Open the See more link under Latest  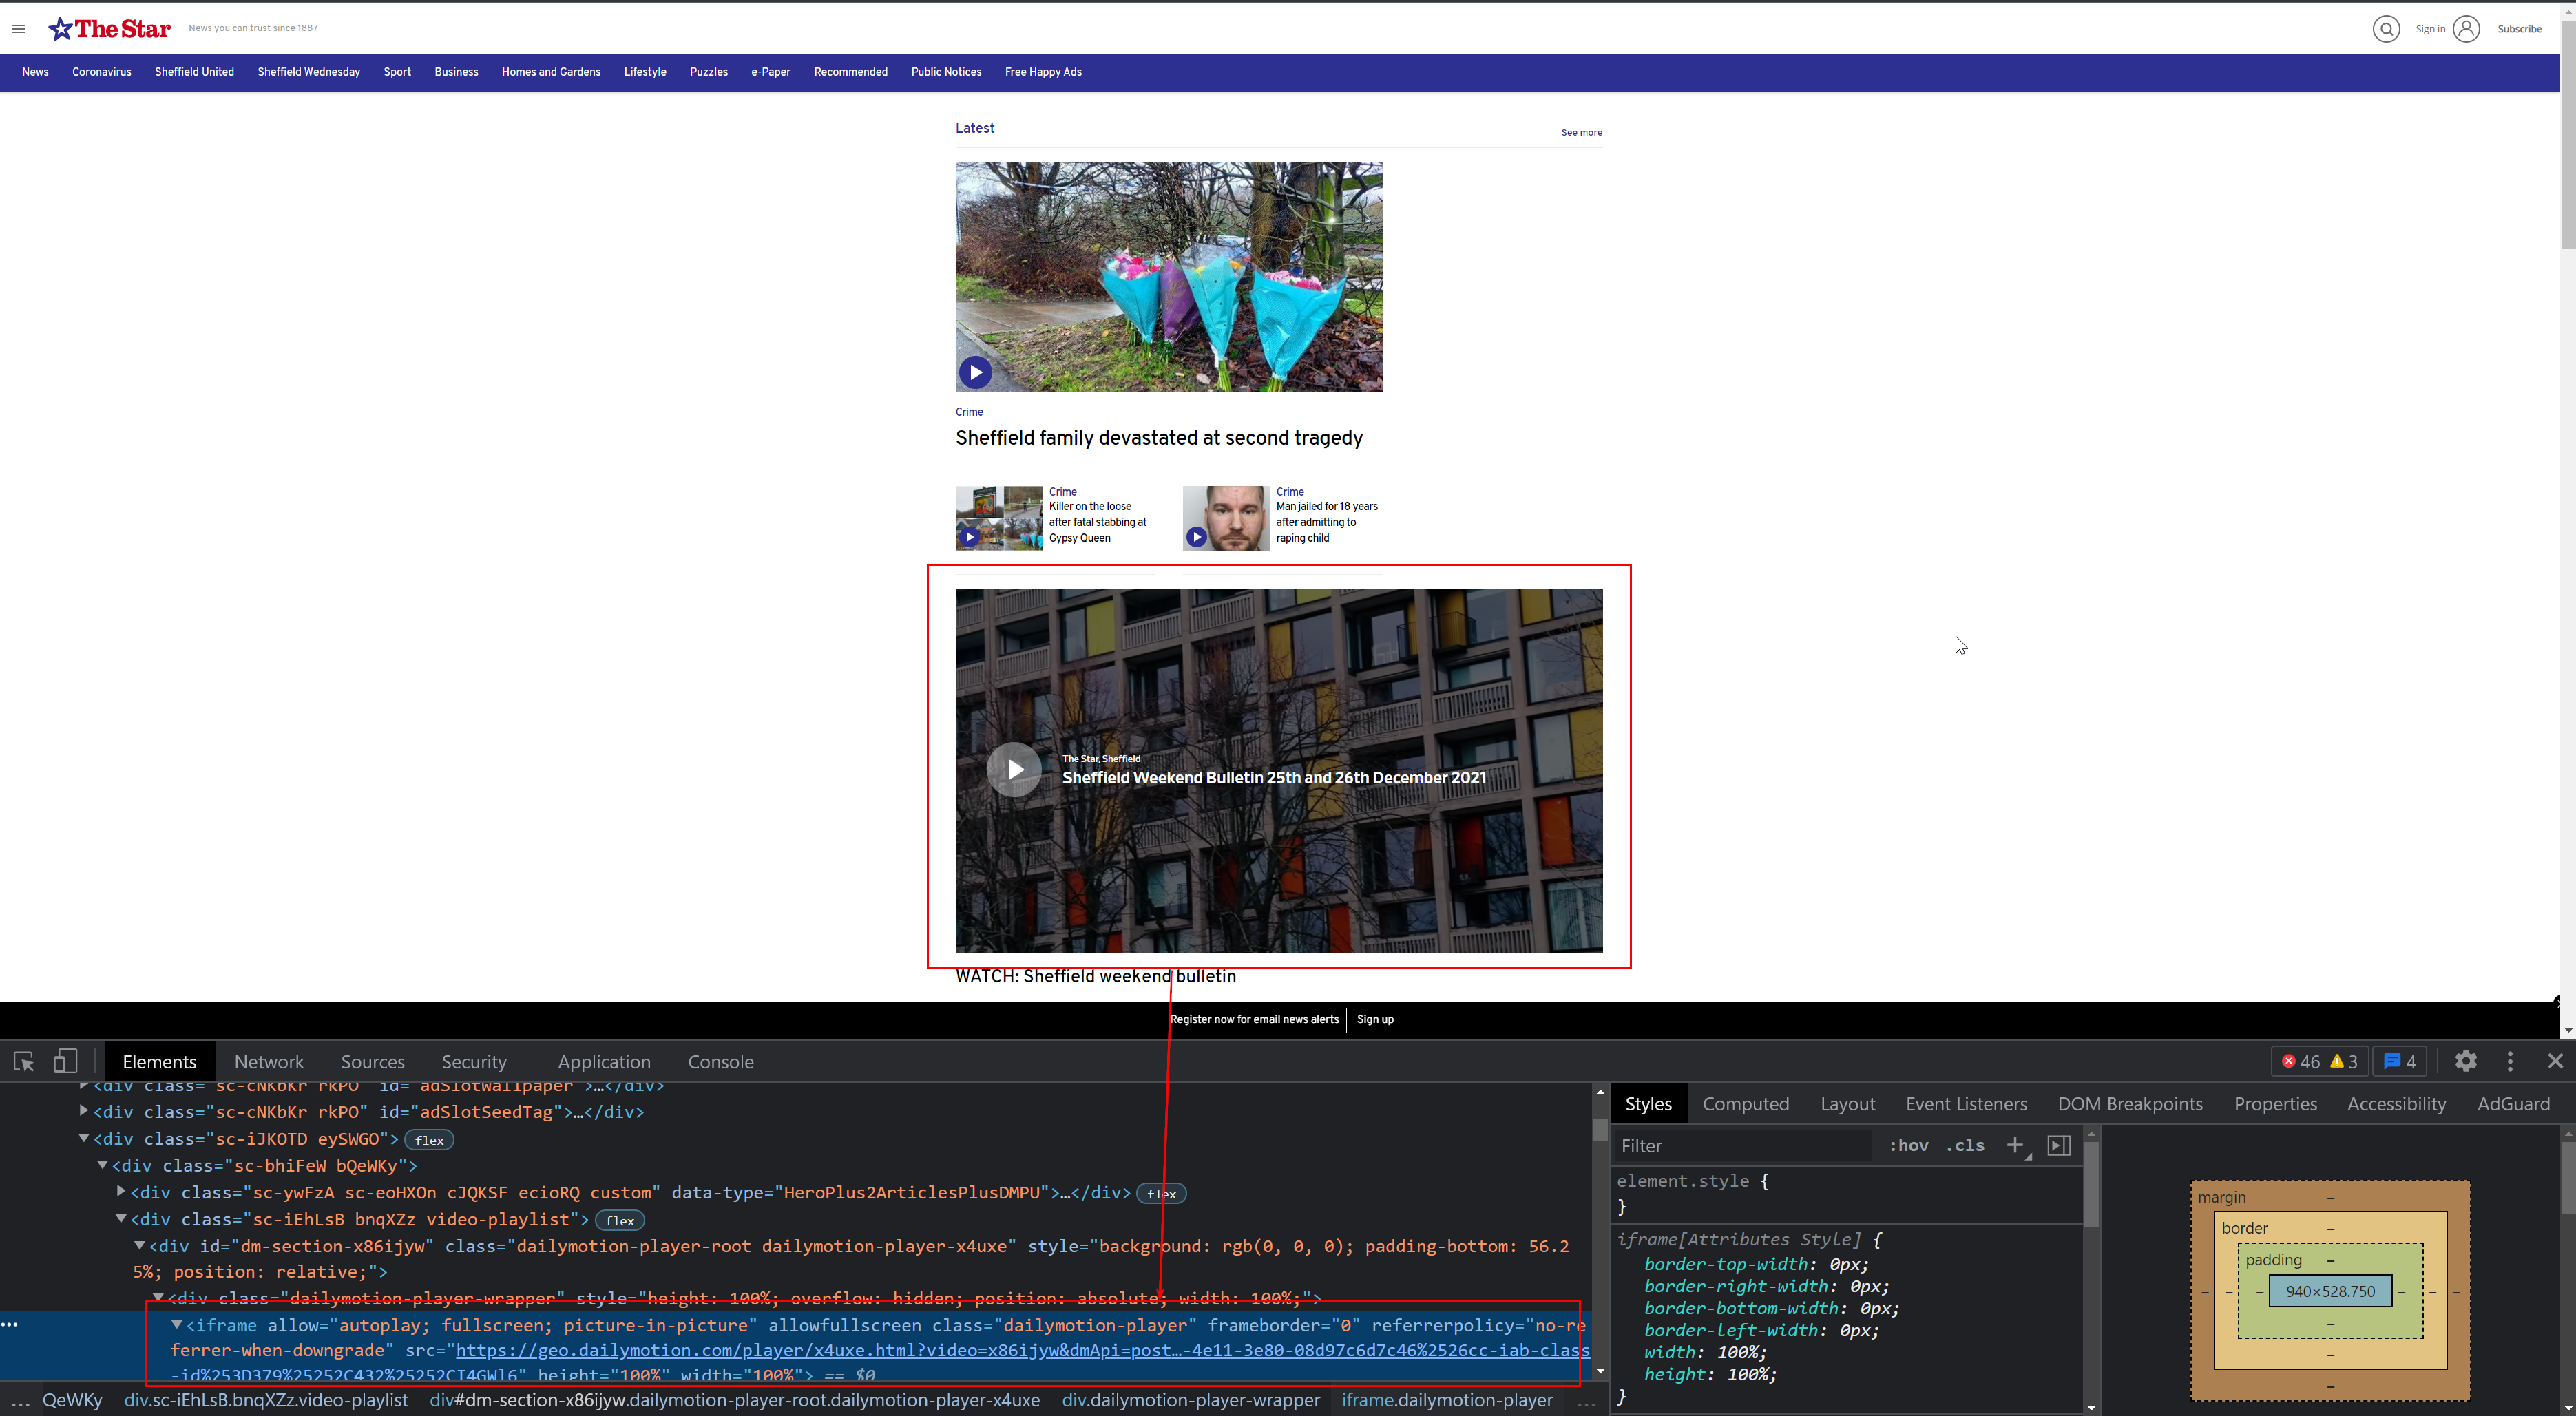tap(1581, 132)
